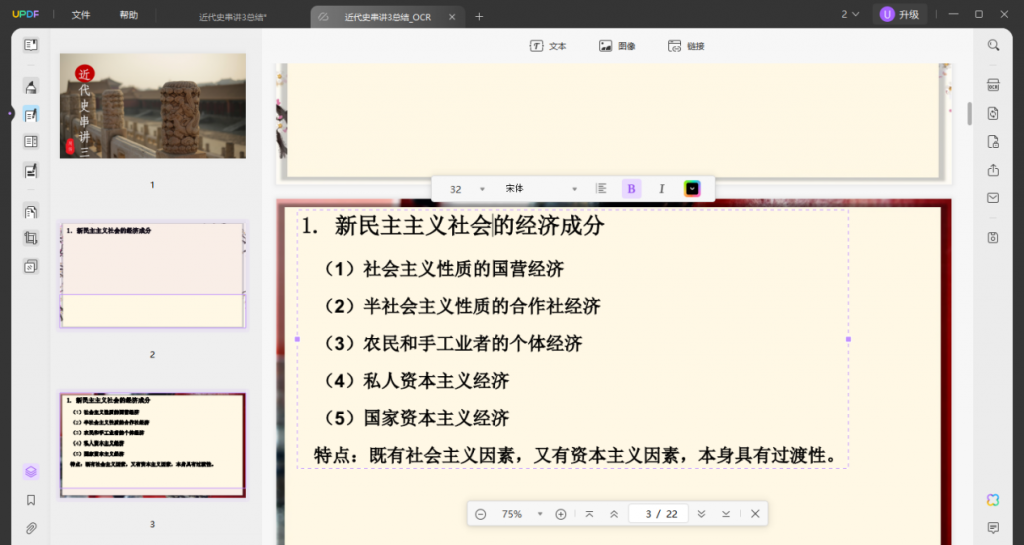Open the 宋体 font family dropdown
The image size is (1024, 545).
coord(574,189)
